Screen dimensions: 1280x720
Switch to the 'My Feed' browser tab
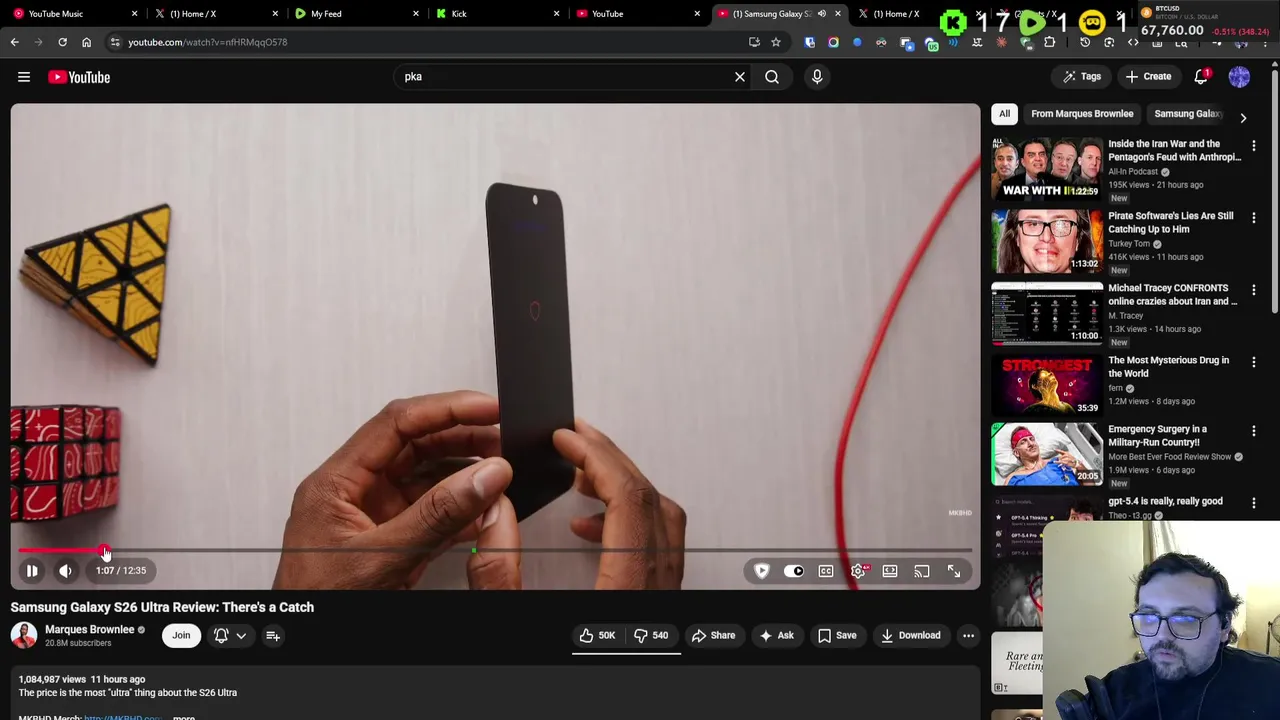pyautogui.click(x=355, y=14)
